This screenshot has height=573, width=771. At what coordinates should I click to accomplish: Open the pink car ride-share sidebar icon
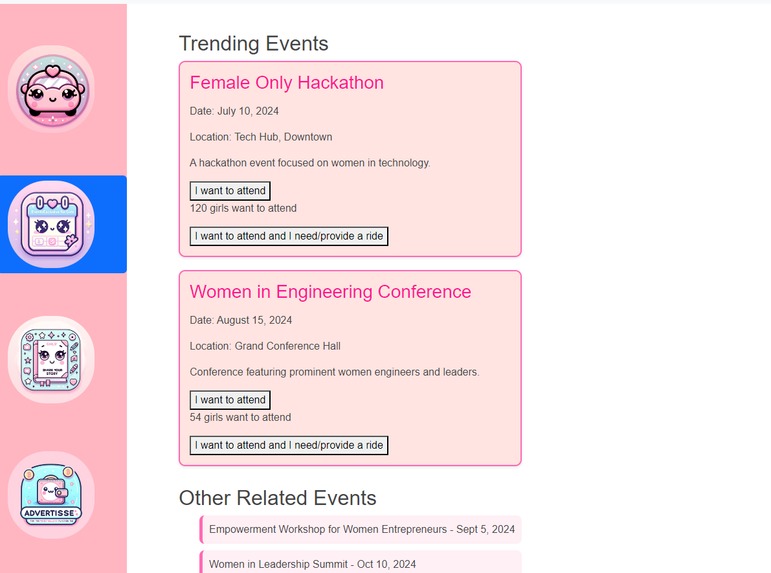(x=52, y=89)
